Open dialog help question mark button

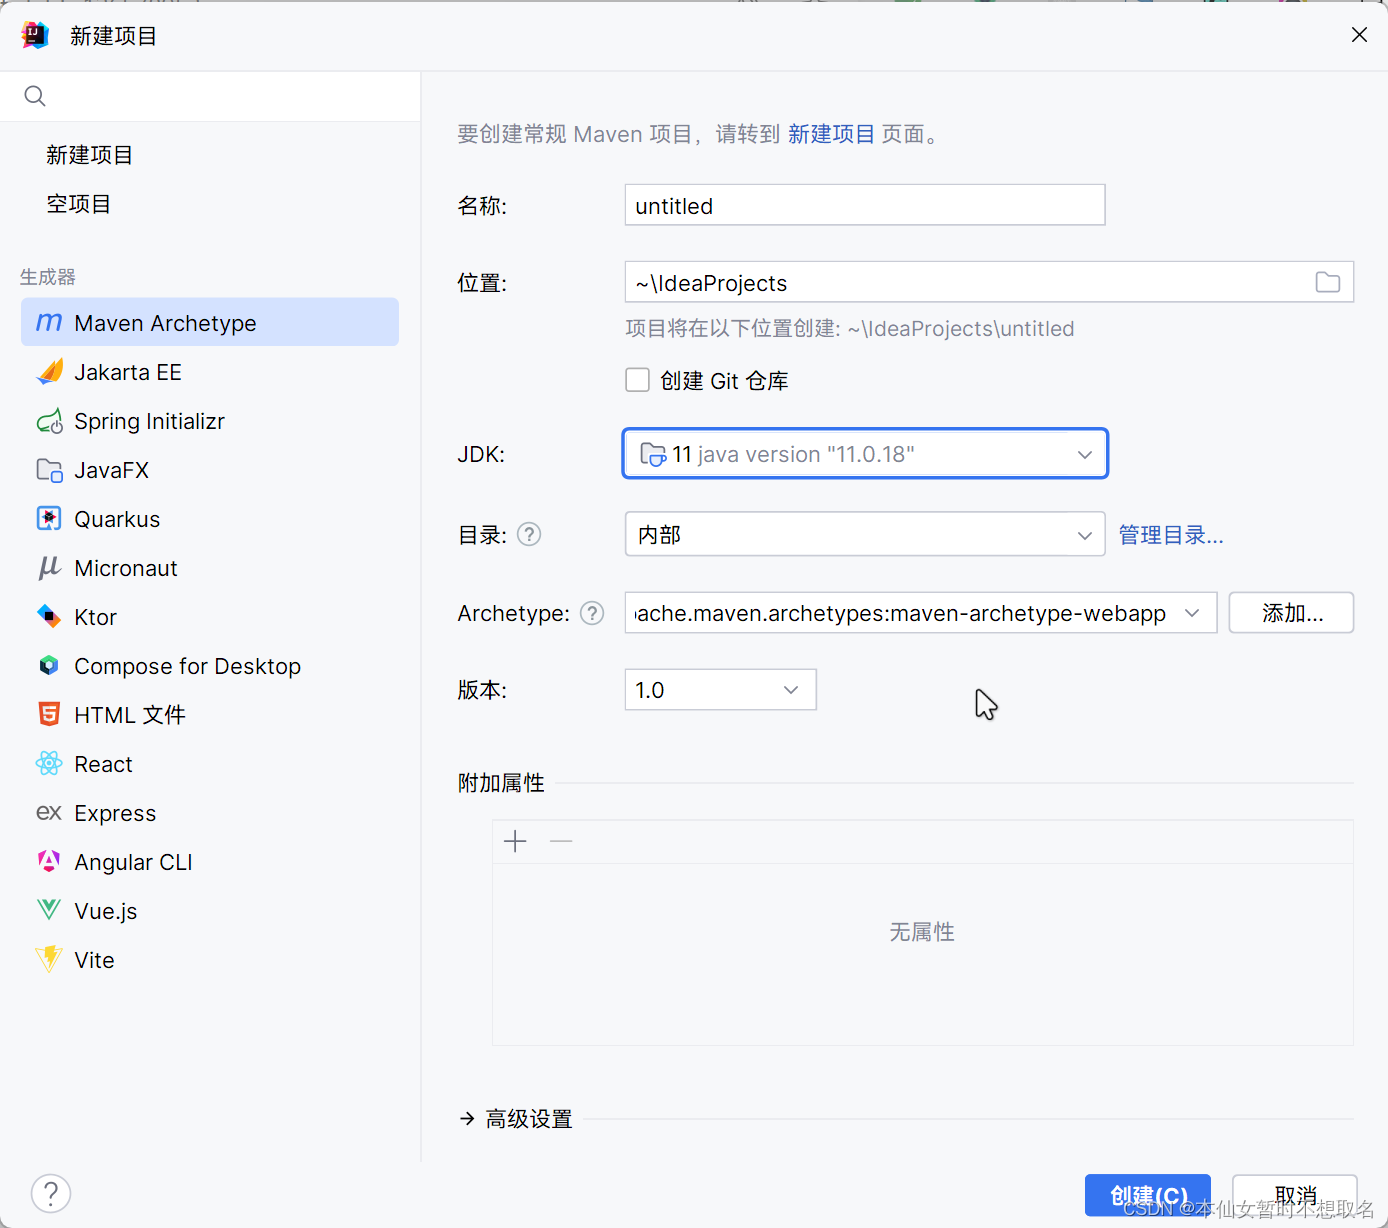pyautogui.click(x=51, y=1193)
